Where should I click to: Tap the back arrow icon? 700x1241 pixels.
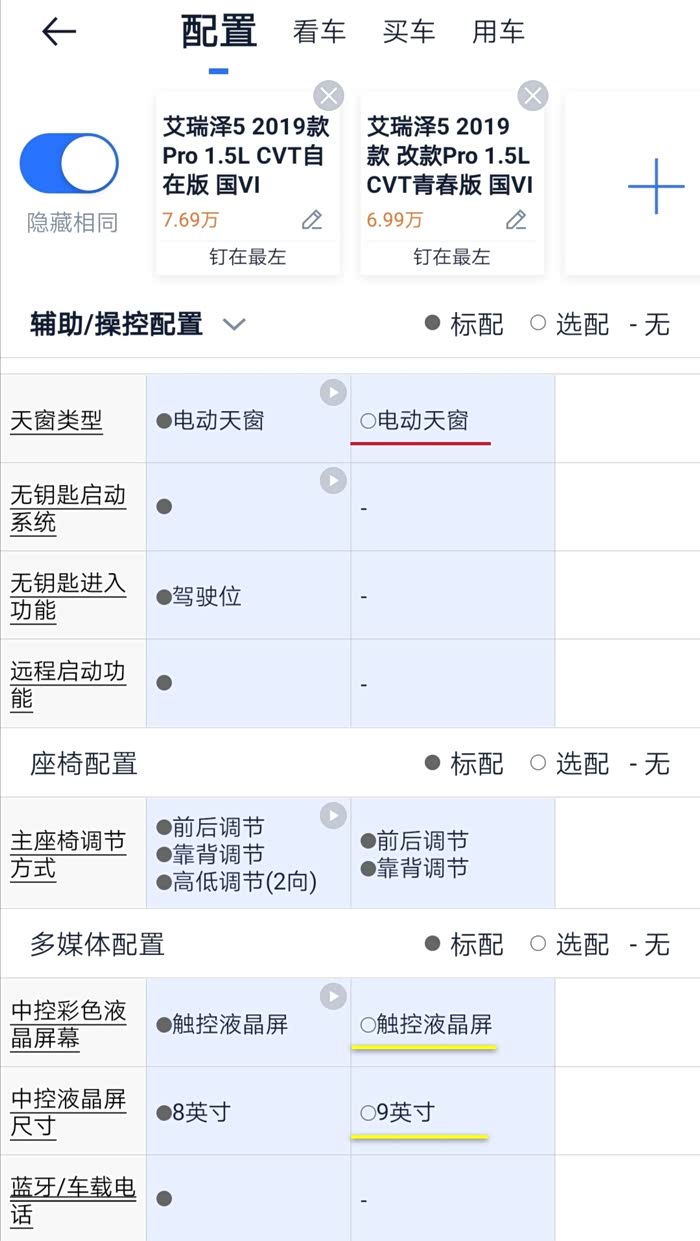coord(59,32)
